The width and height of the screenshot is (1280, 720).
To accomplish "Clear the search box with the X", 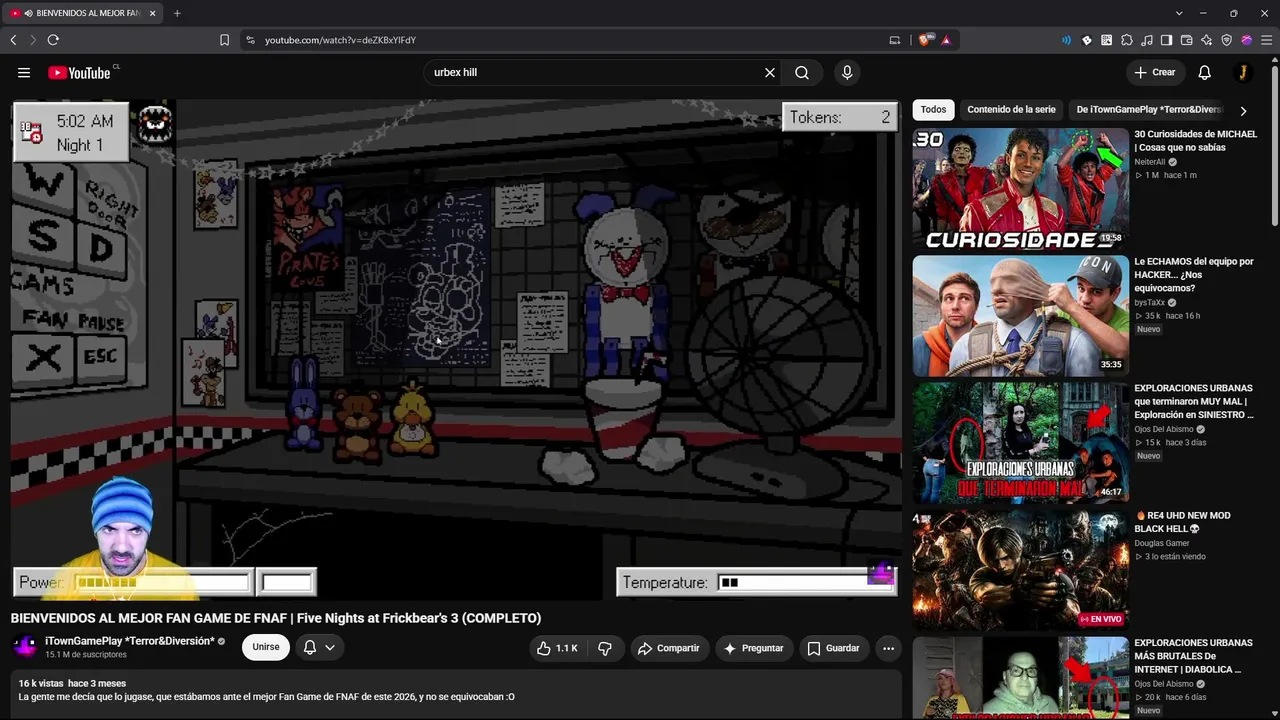I will pyautogui.click(x=770, y=72).
